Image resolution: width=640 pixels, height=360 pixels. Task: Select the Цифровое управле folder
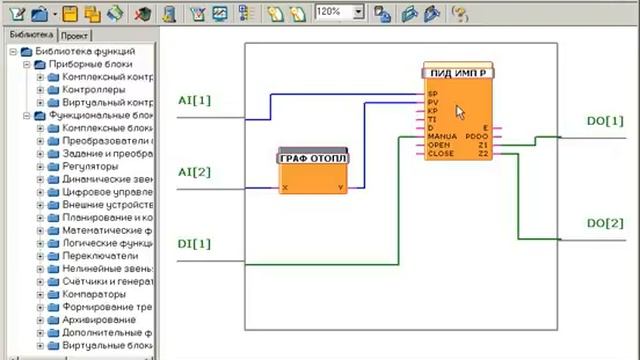107,192
